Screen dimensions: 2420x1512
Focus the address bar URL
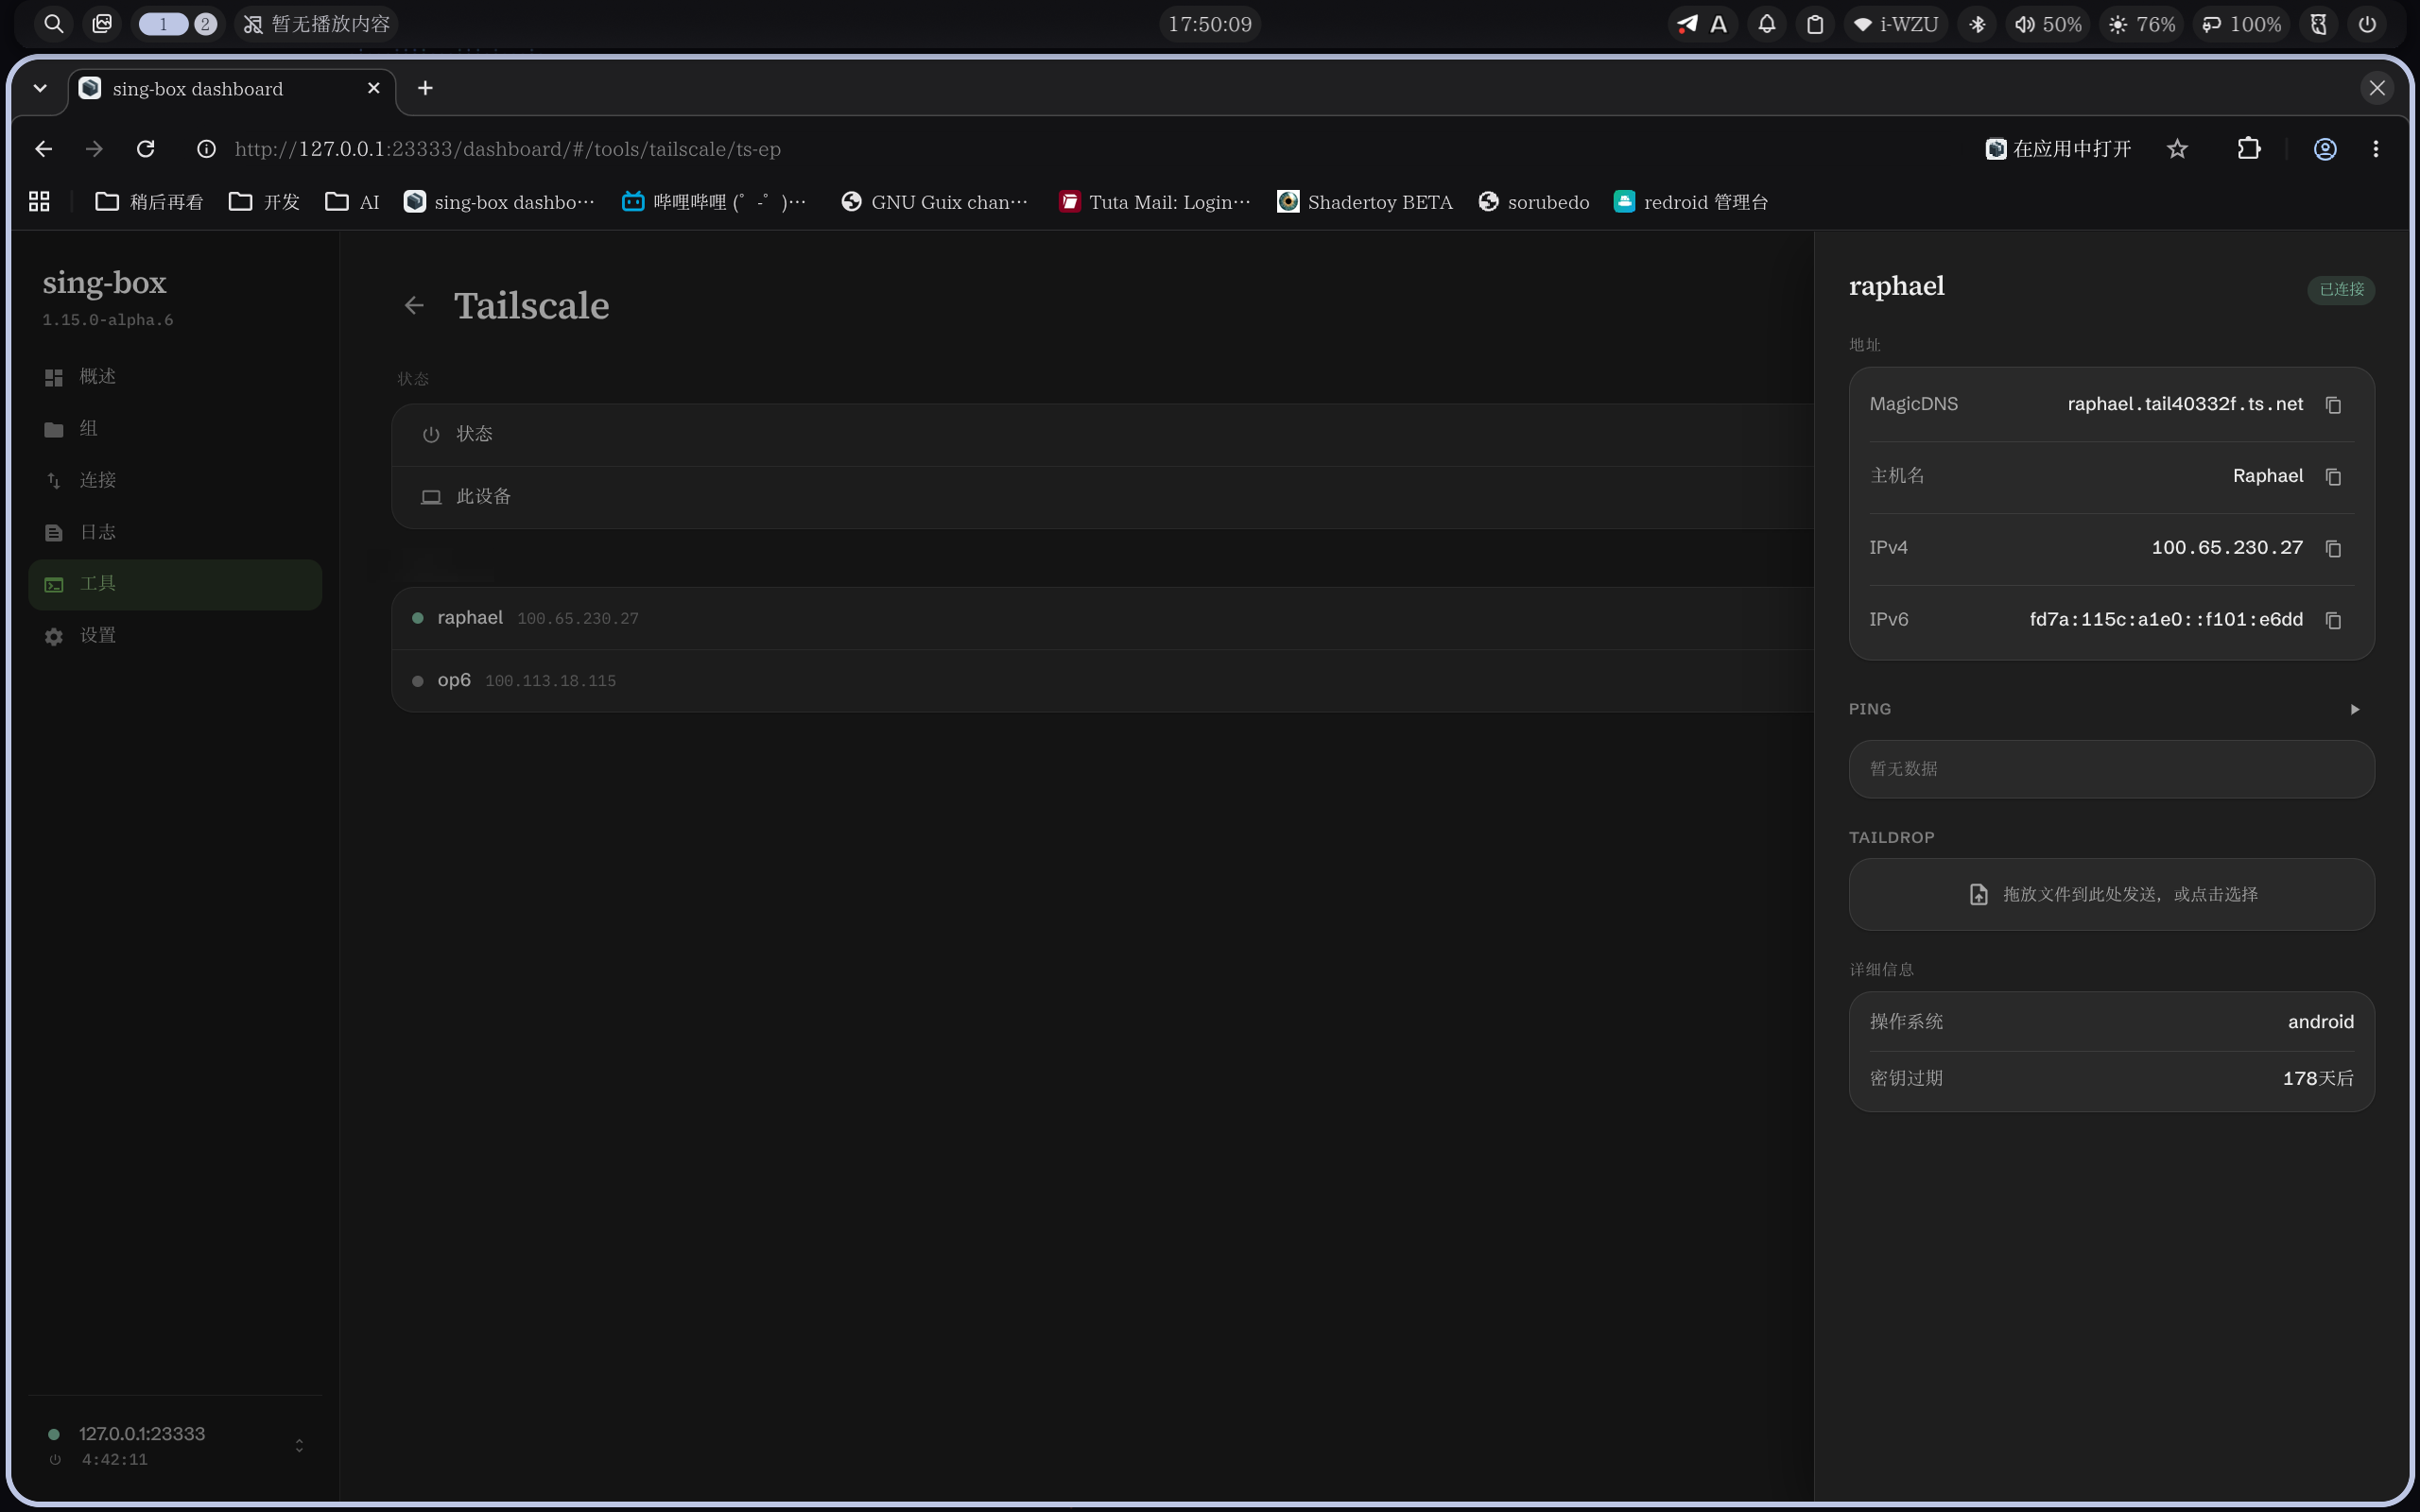[x=508, y=149]
